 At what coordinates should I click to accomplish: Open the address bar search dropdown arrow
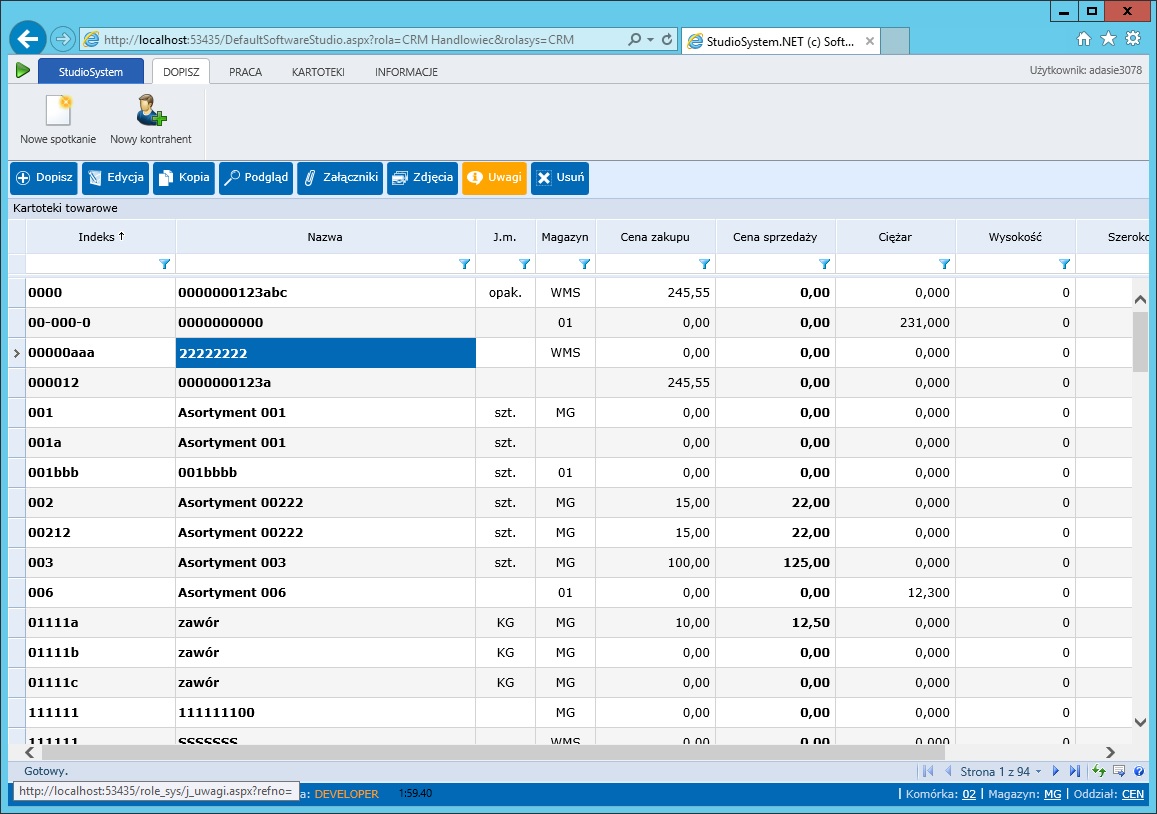[x=650, y=40]
